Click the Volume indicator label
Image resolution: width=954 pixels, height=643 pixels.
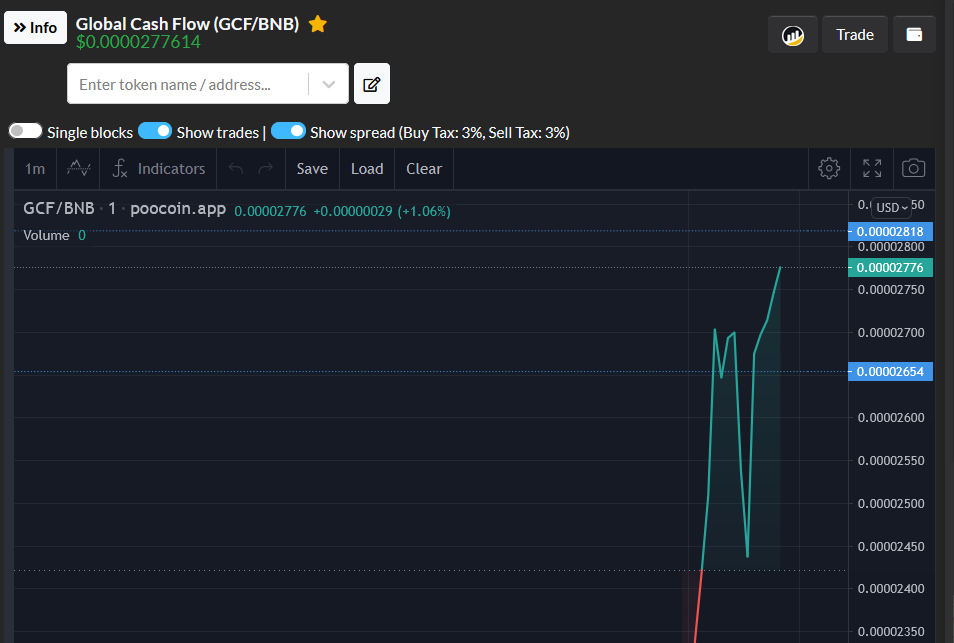(x=46, y=235)
